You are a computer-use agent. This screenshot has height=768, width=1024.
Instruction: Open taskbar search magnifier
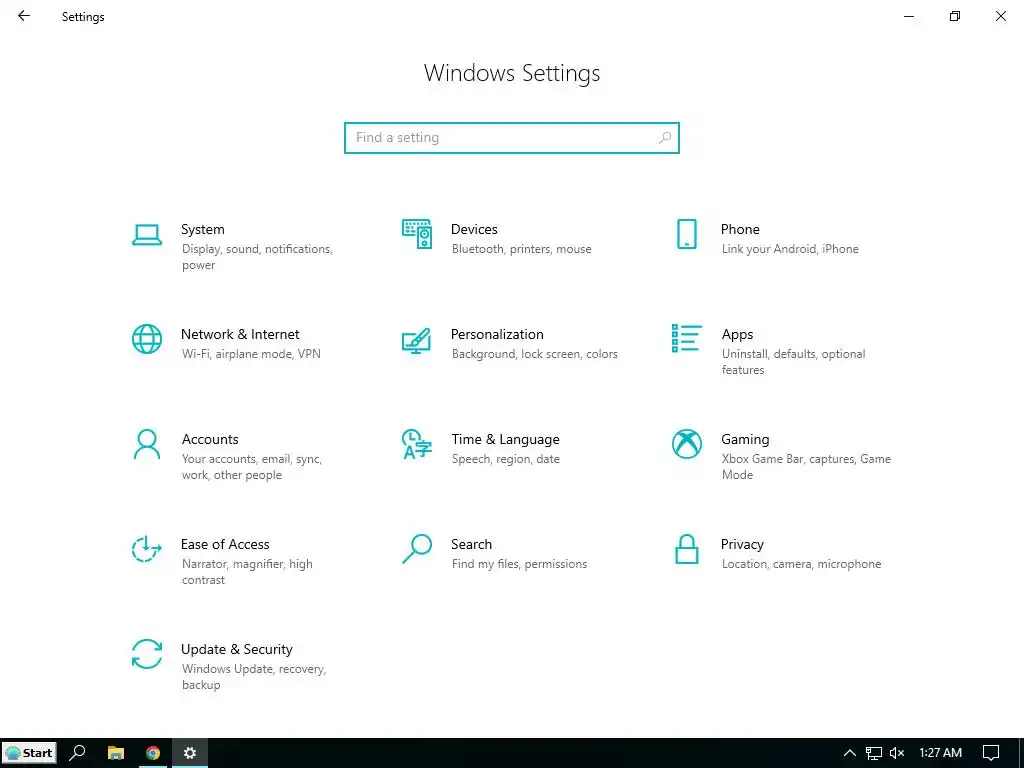[x=77, y=753]
